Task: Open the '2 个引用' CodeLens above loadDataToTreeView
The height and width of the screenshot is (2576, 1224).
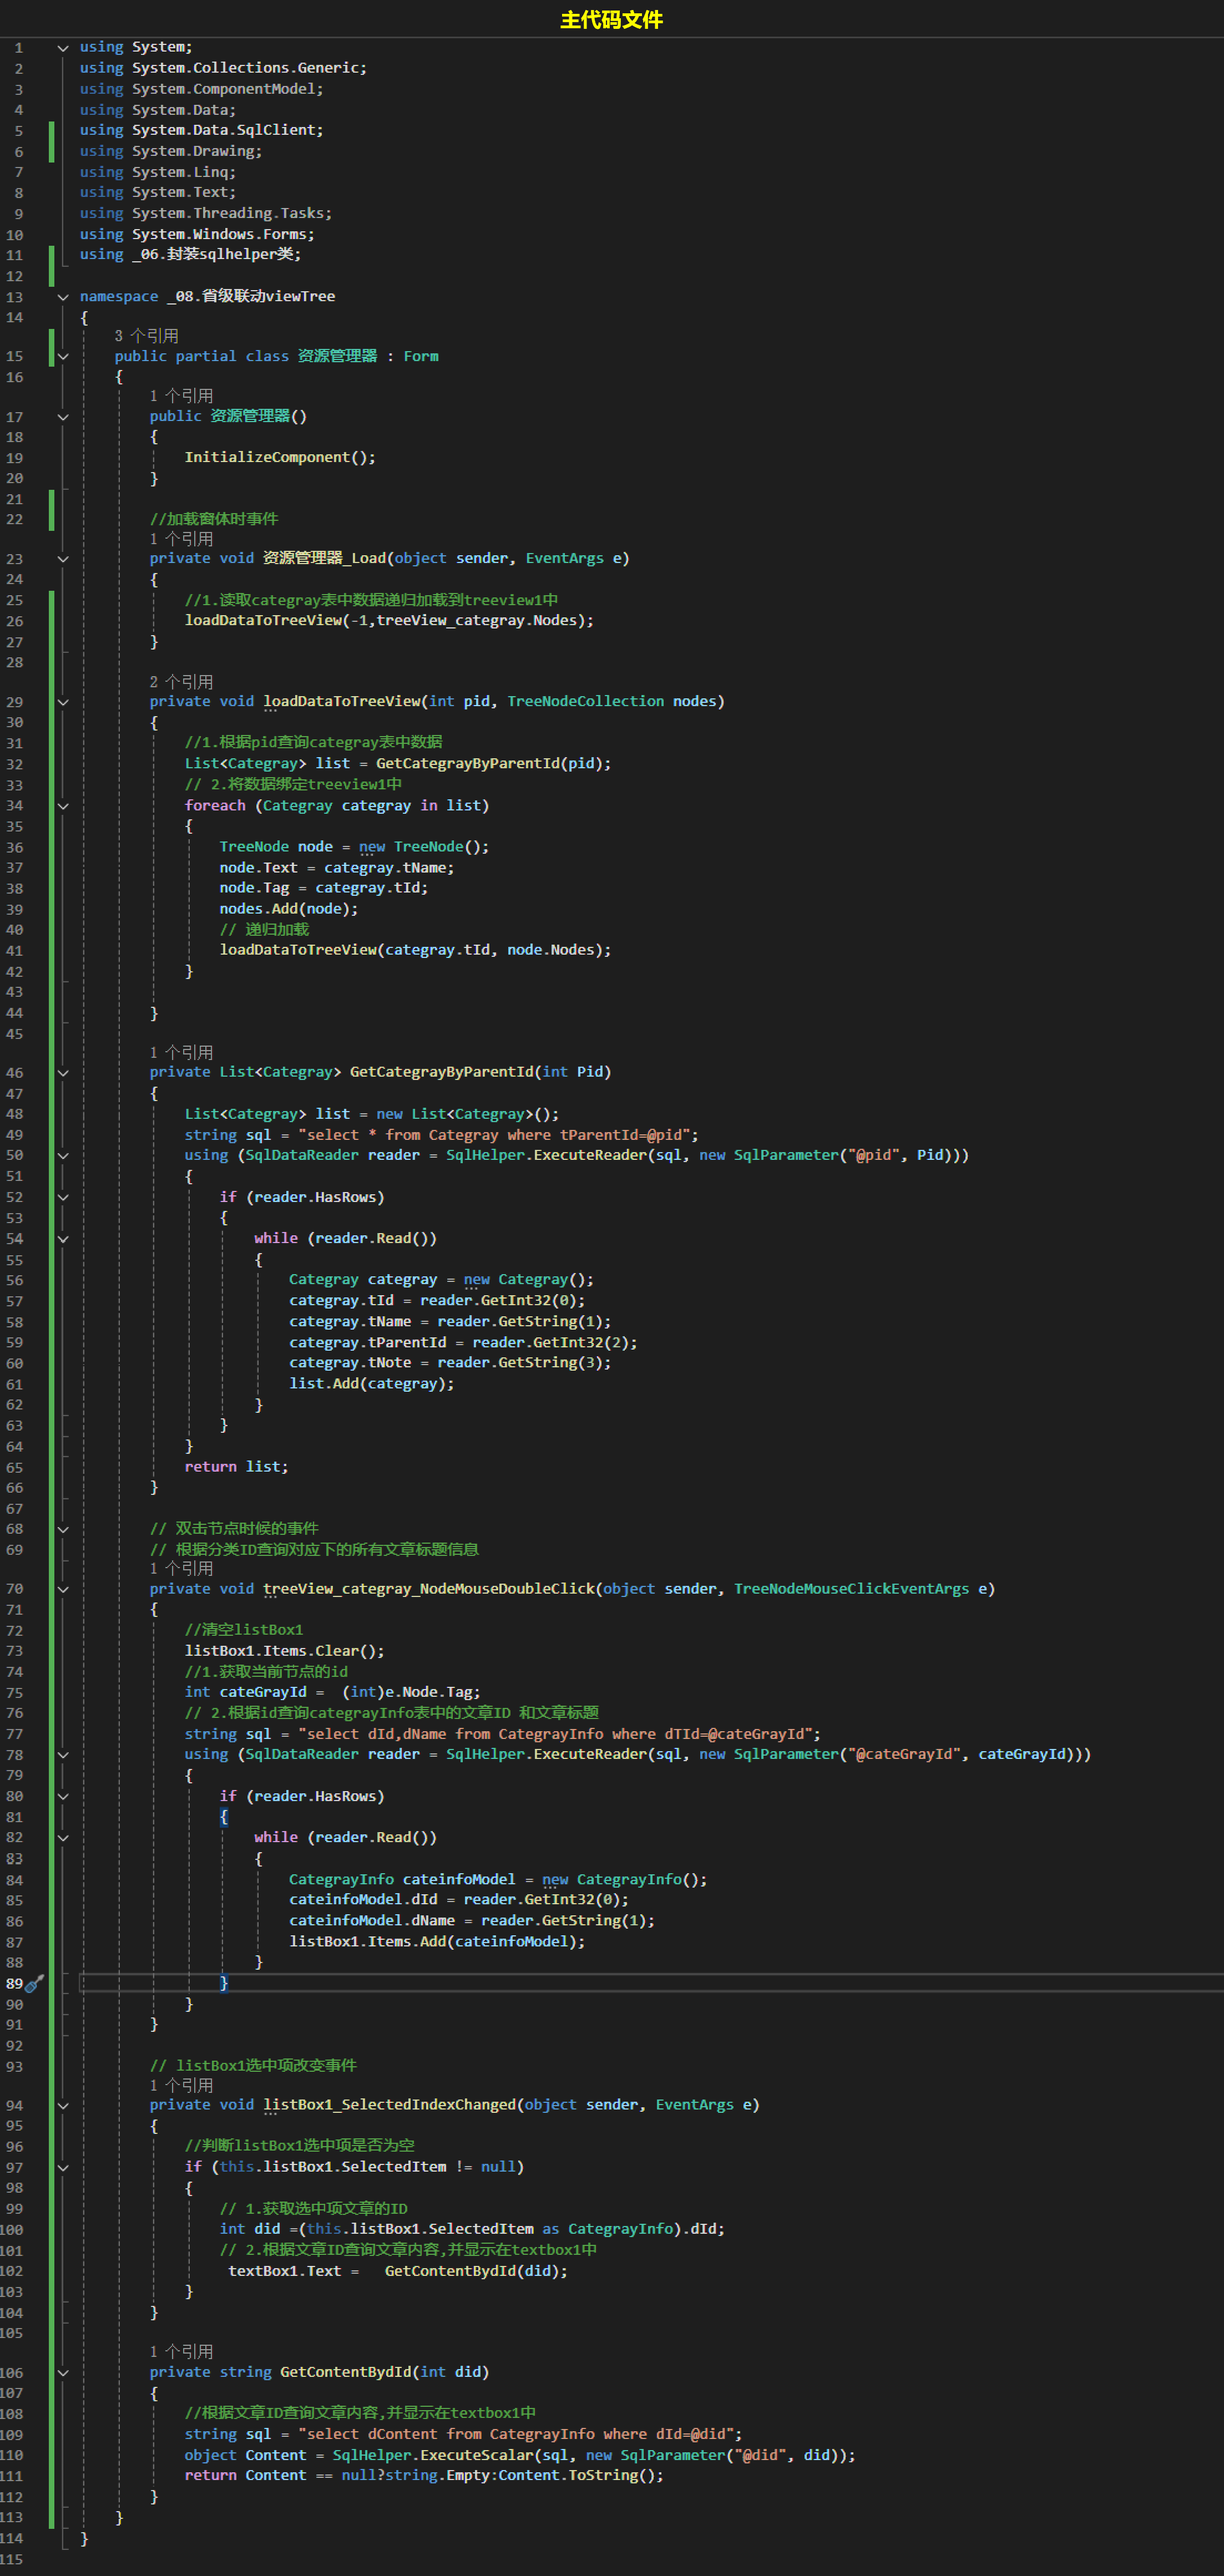Action: pyautogui.click(x=181, y=682)
